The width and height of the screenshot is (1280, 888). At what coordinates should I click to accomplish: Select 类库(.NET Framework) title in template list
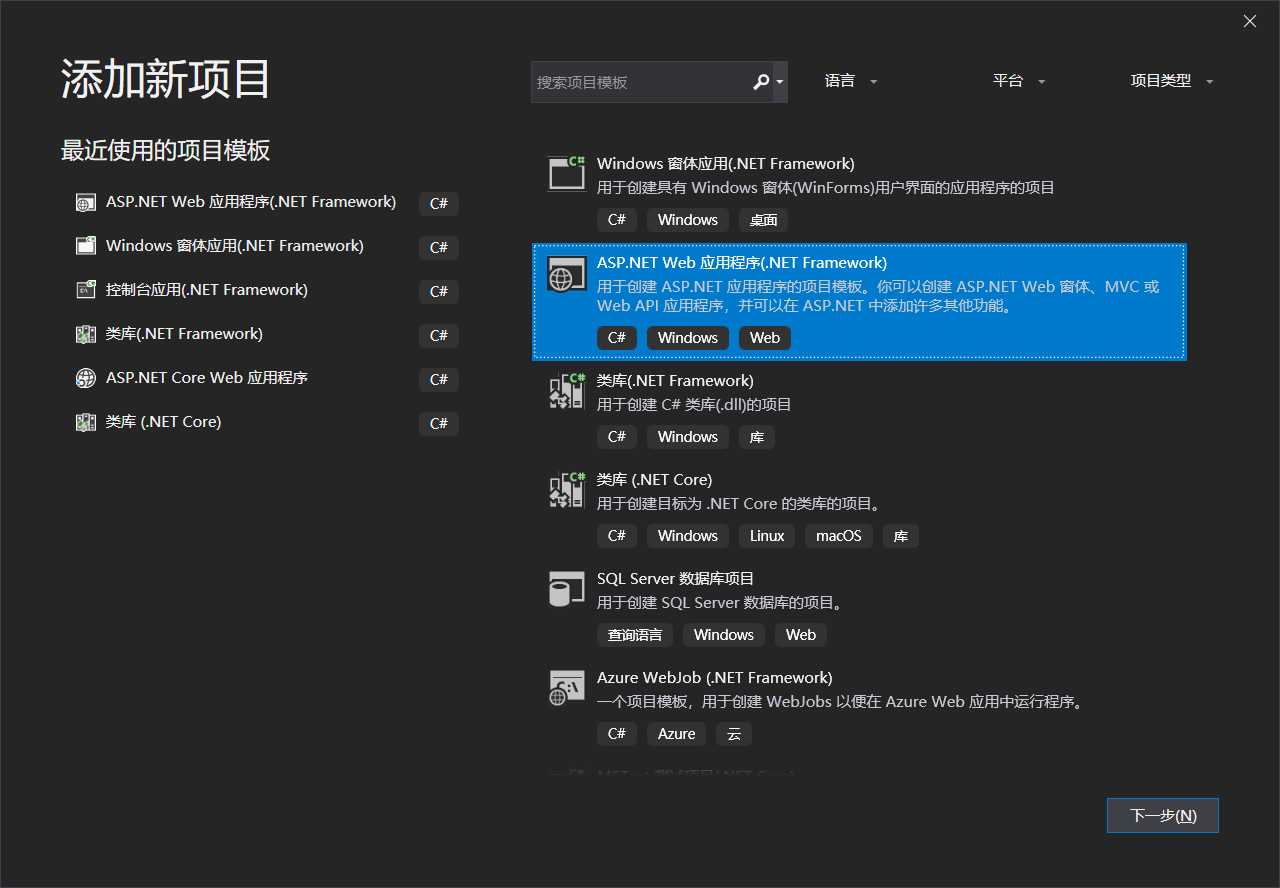point(675,380)
